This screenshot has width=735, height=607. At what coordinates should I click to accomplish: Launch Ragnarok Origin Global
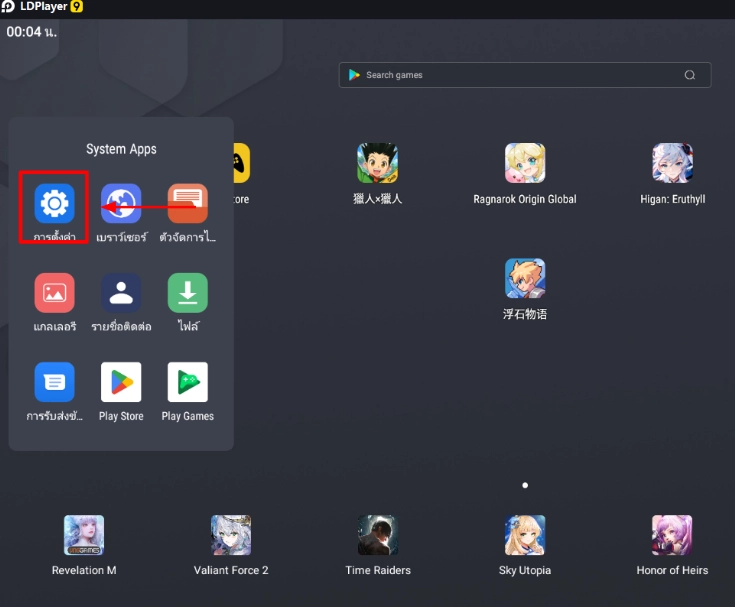click(525, 163)
